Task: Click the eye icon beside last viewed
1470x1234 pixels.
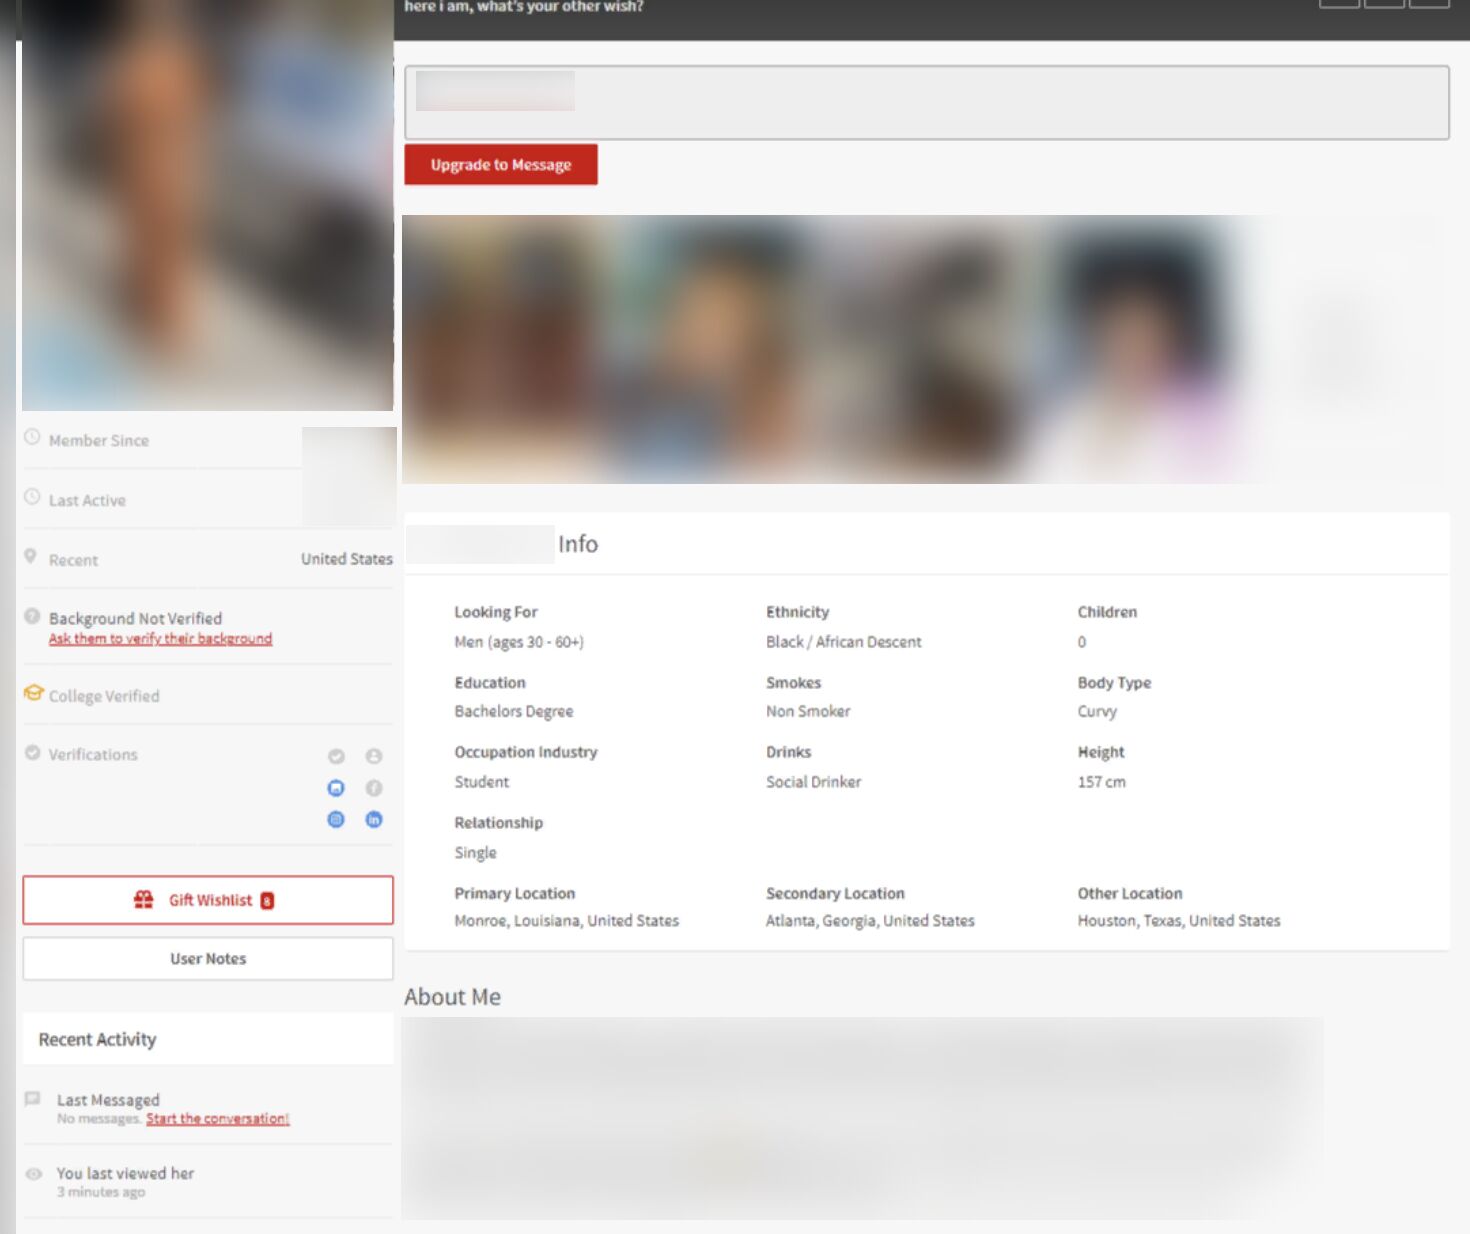Action: [33, 1174]
